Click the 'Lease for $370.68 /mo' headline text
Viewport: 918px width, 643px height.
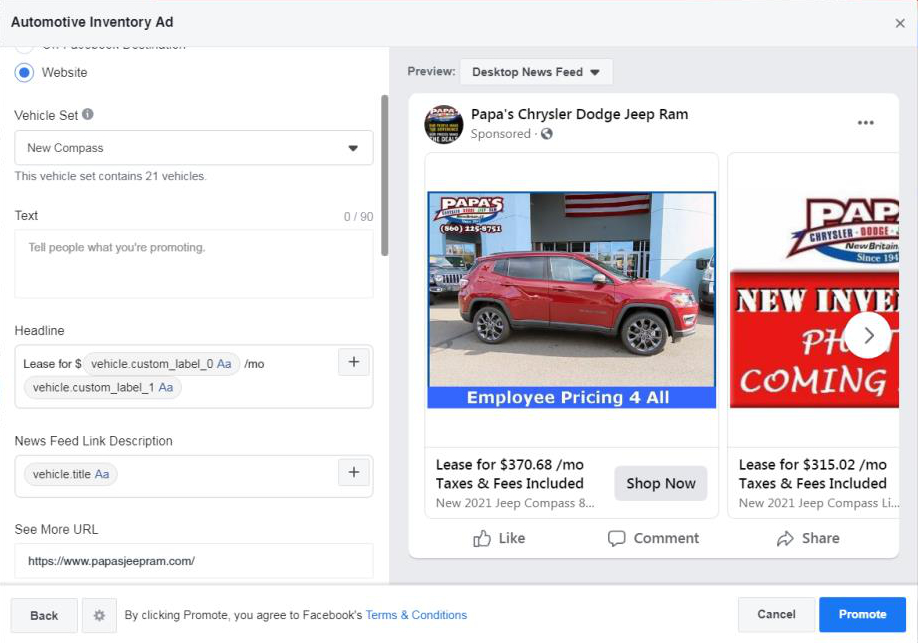tap(509, 464)
